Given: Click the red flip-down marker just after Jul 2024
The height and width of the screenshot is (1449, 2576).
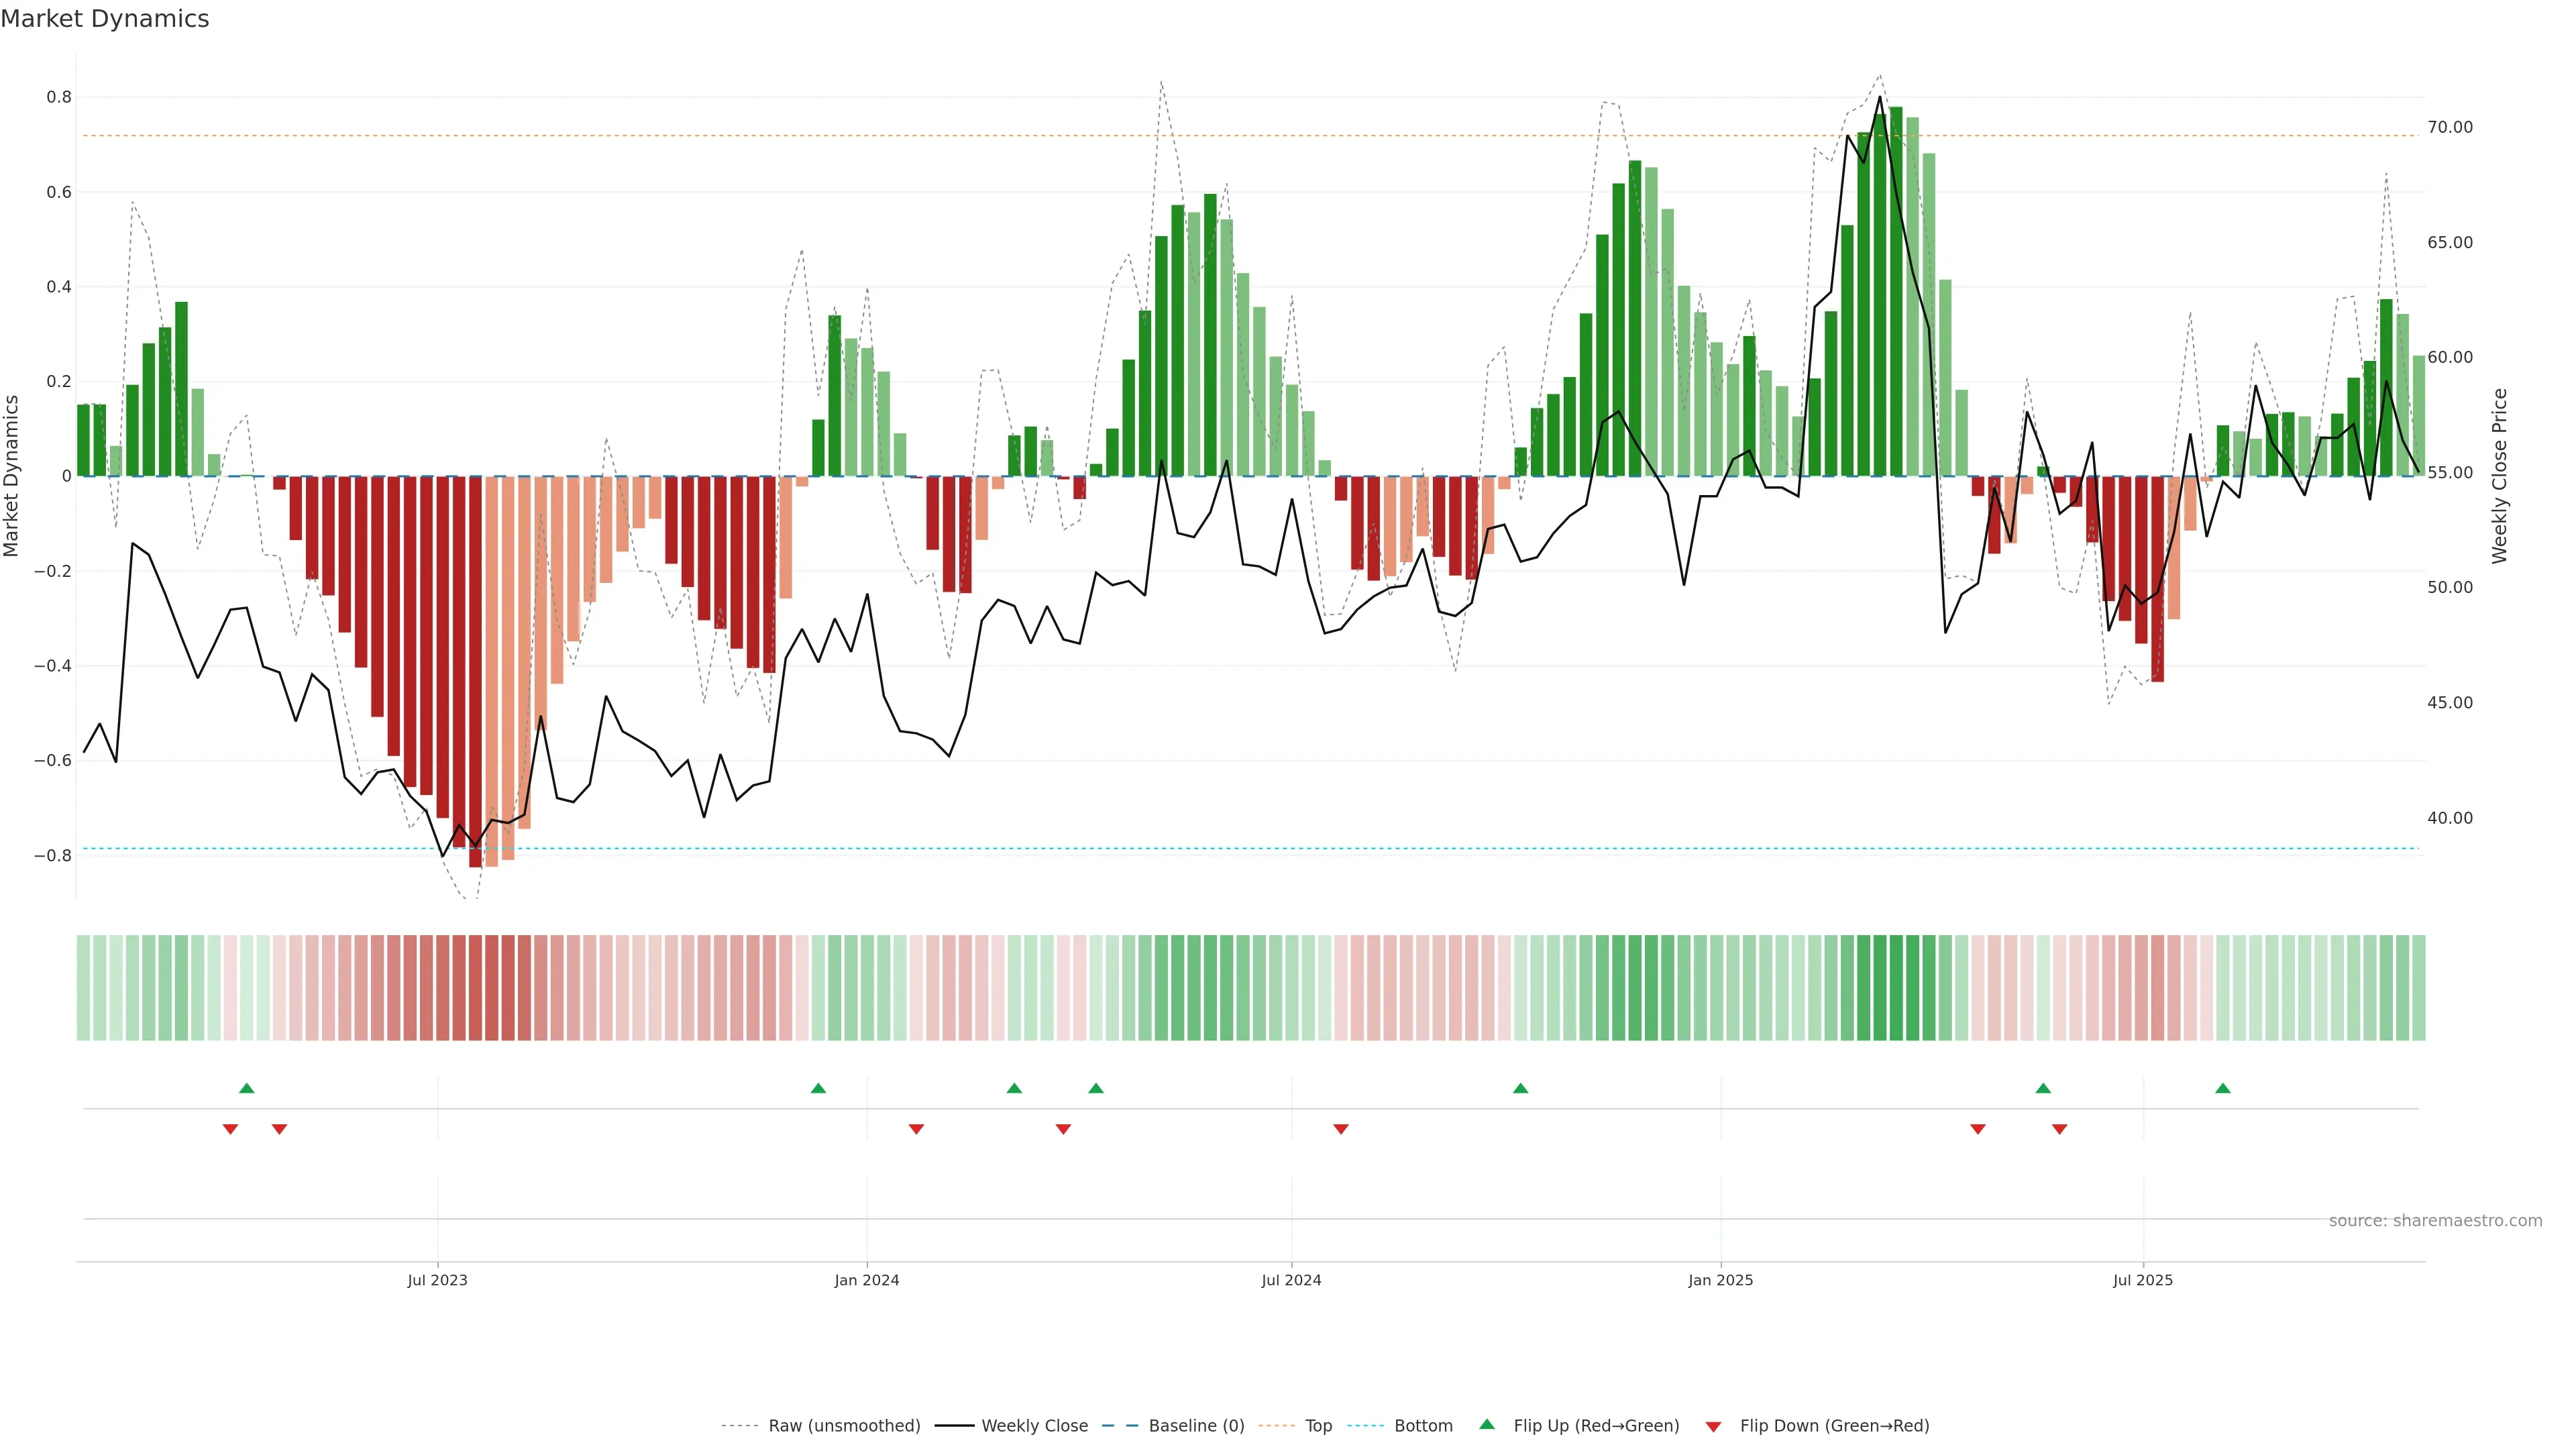Looking at the screenshot, I should pos(1341,1129).
